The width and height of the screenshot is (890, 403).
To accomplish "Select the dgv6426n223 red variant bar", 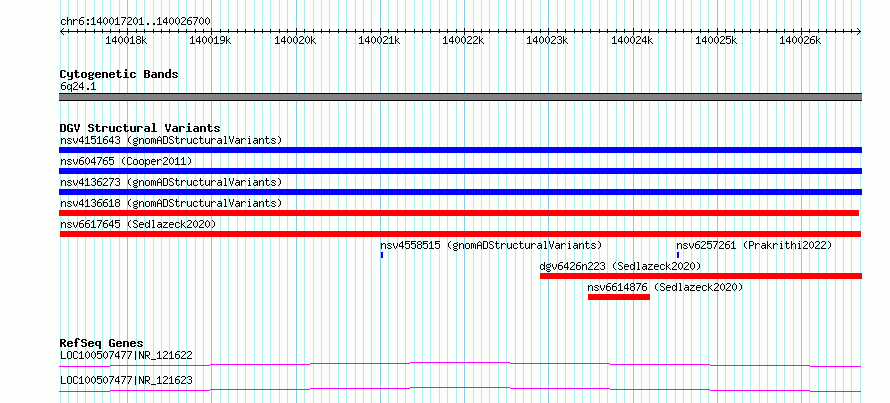I will (701, 276).
